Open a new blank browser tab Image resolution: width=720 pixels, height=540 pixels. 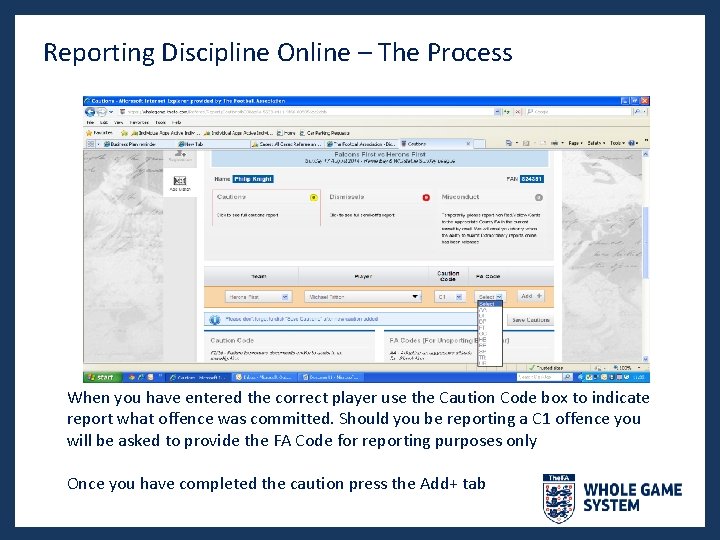click(x=479, y=144)
